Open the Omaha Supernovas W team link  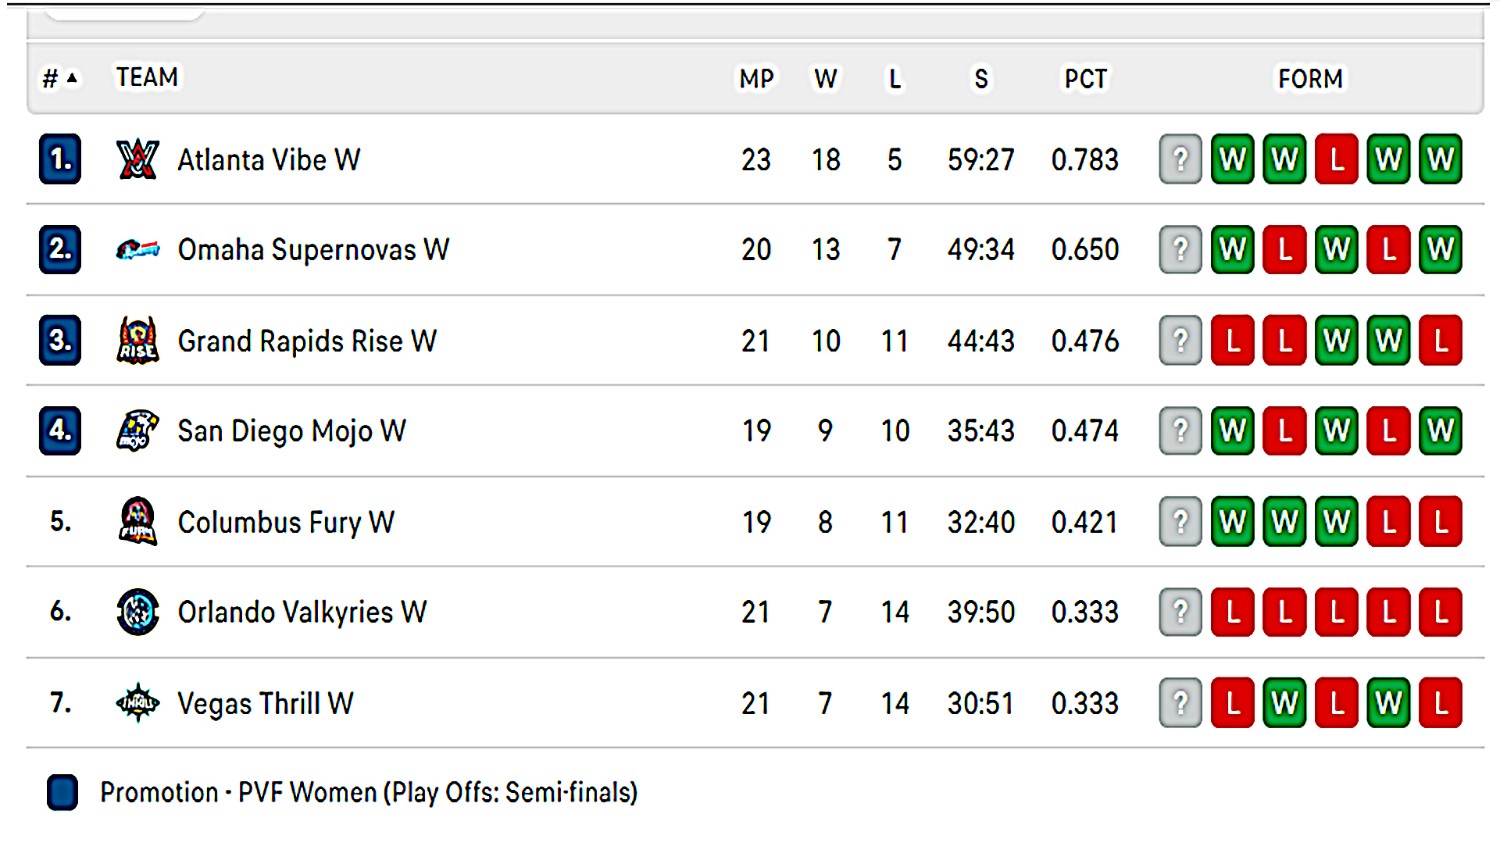pyautogui.click(x=313, y=249)
